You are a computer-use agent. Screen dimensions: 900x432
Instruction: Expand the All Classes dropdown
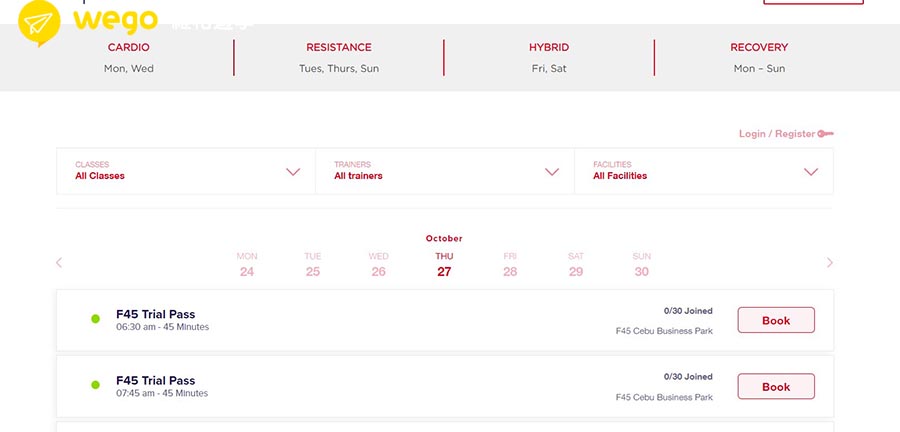(292, 172)
